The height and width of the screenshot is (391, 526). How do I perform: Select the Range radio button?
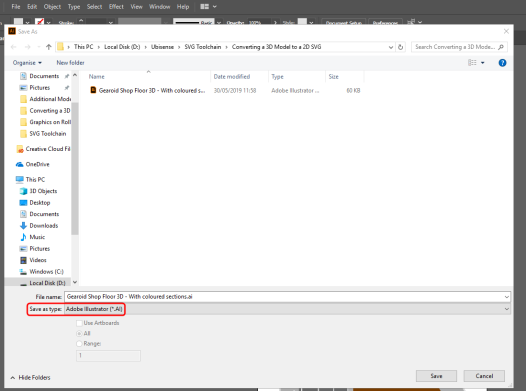[80, 344]
